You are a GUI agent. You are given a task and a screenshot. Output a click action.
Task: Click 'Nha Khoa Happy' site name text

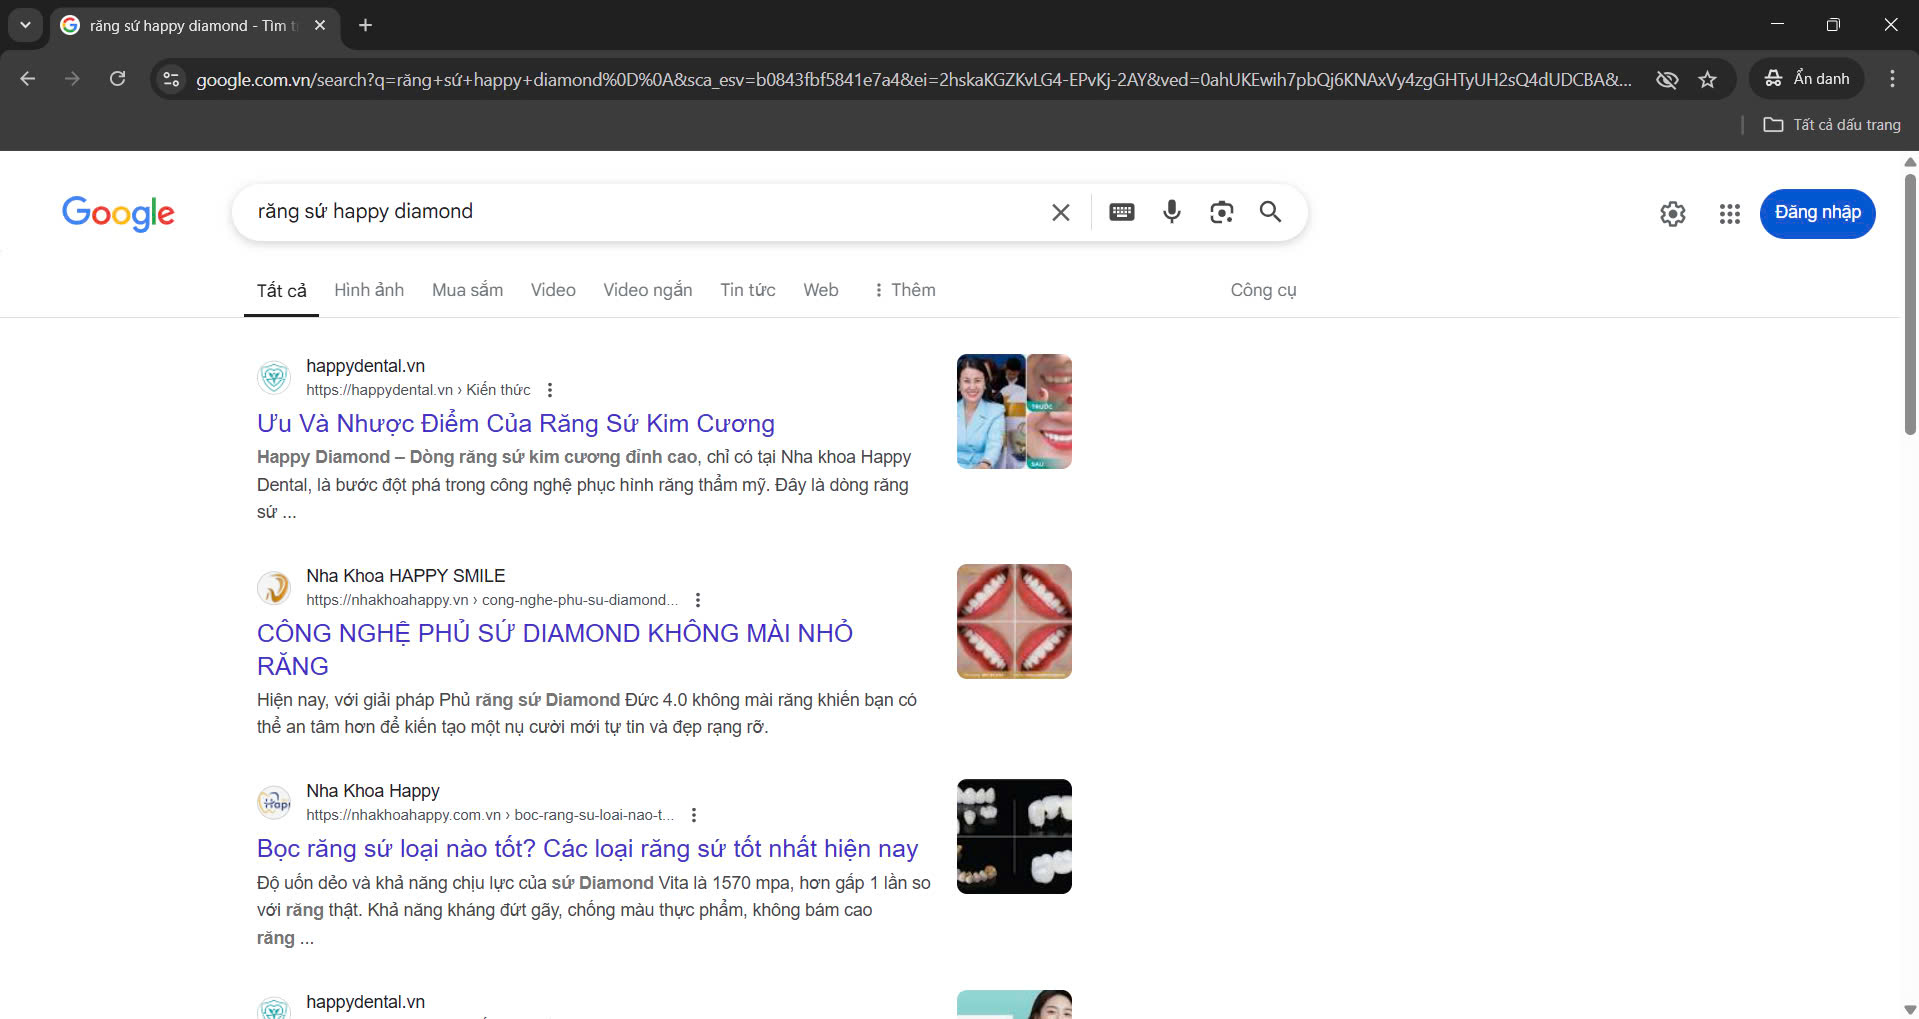point(372,791)
